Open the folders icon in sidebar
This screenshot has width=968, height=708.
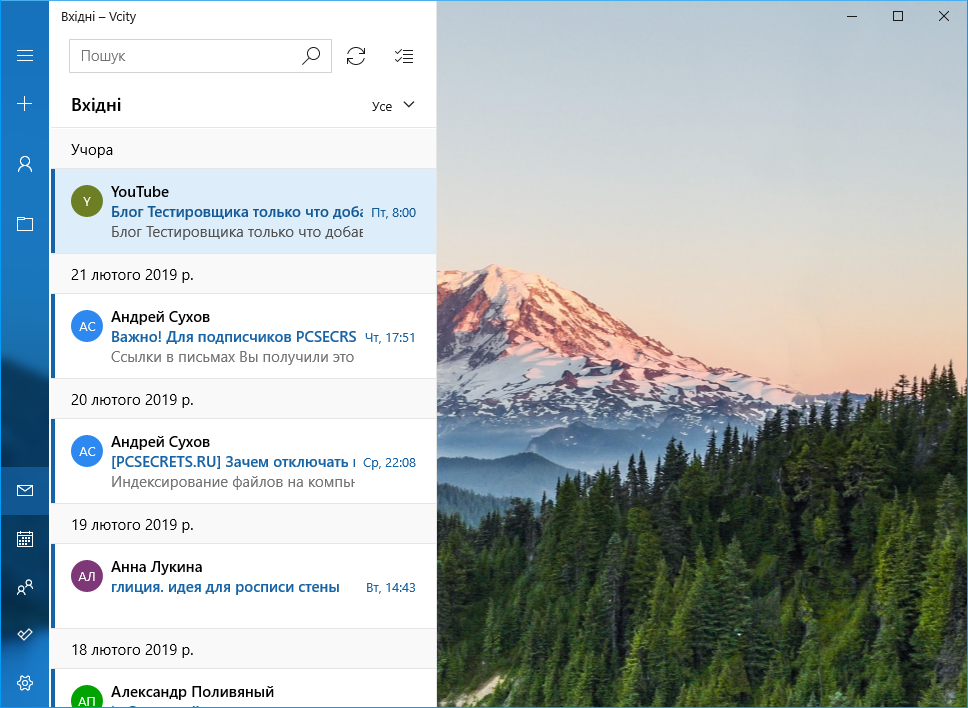pyautogui.click(x=25, y=223)
